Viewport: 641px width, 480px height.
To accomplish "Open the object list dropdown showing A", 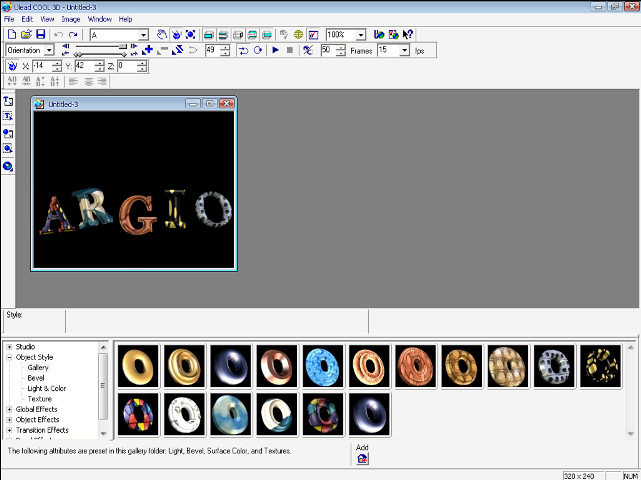I will [x=143, y=35].
